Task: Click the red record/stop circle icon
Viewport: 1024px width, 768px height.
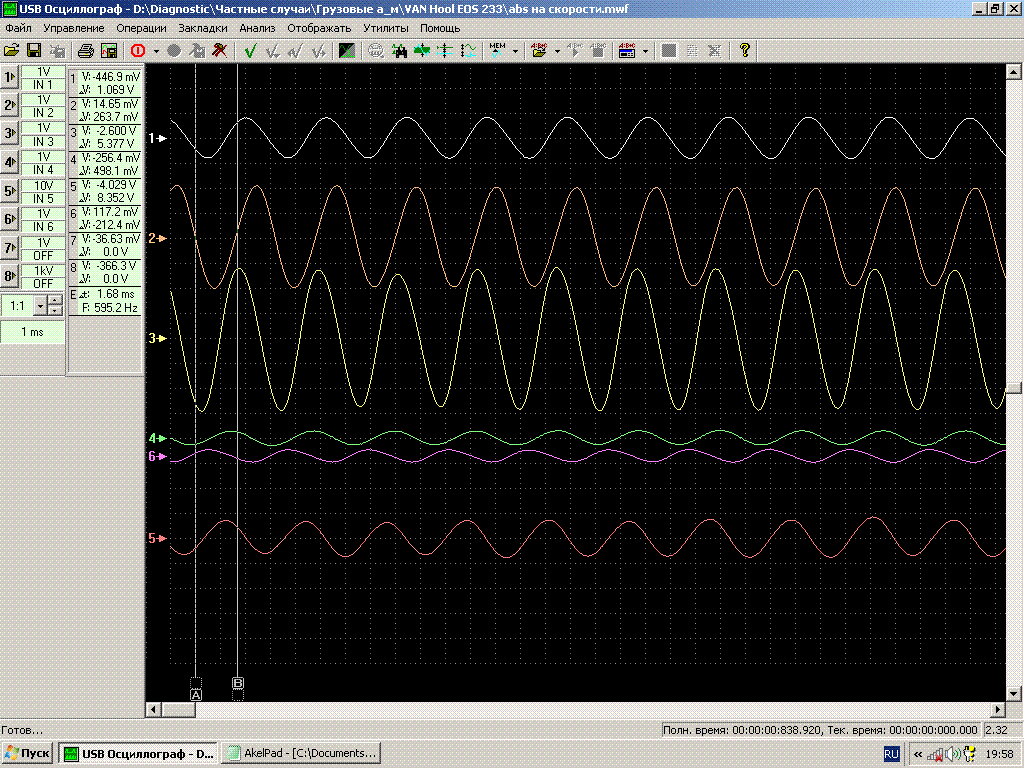Action: pyautogui.click(x=138, y=50)
